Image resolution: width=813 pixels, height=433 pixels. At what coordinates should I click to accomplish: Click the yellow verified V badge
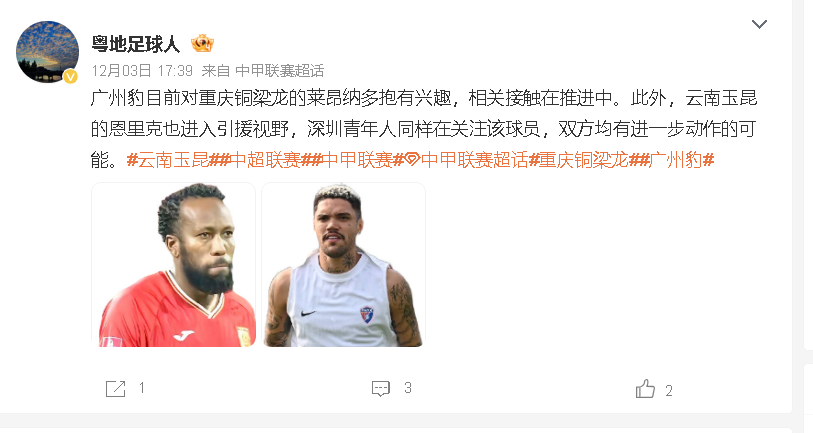point(71,77)
